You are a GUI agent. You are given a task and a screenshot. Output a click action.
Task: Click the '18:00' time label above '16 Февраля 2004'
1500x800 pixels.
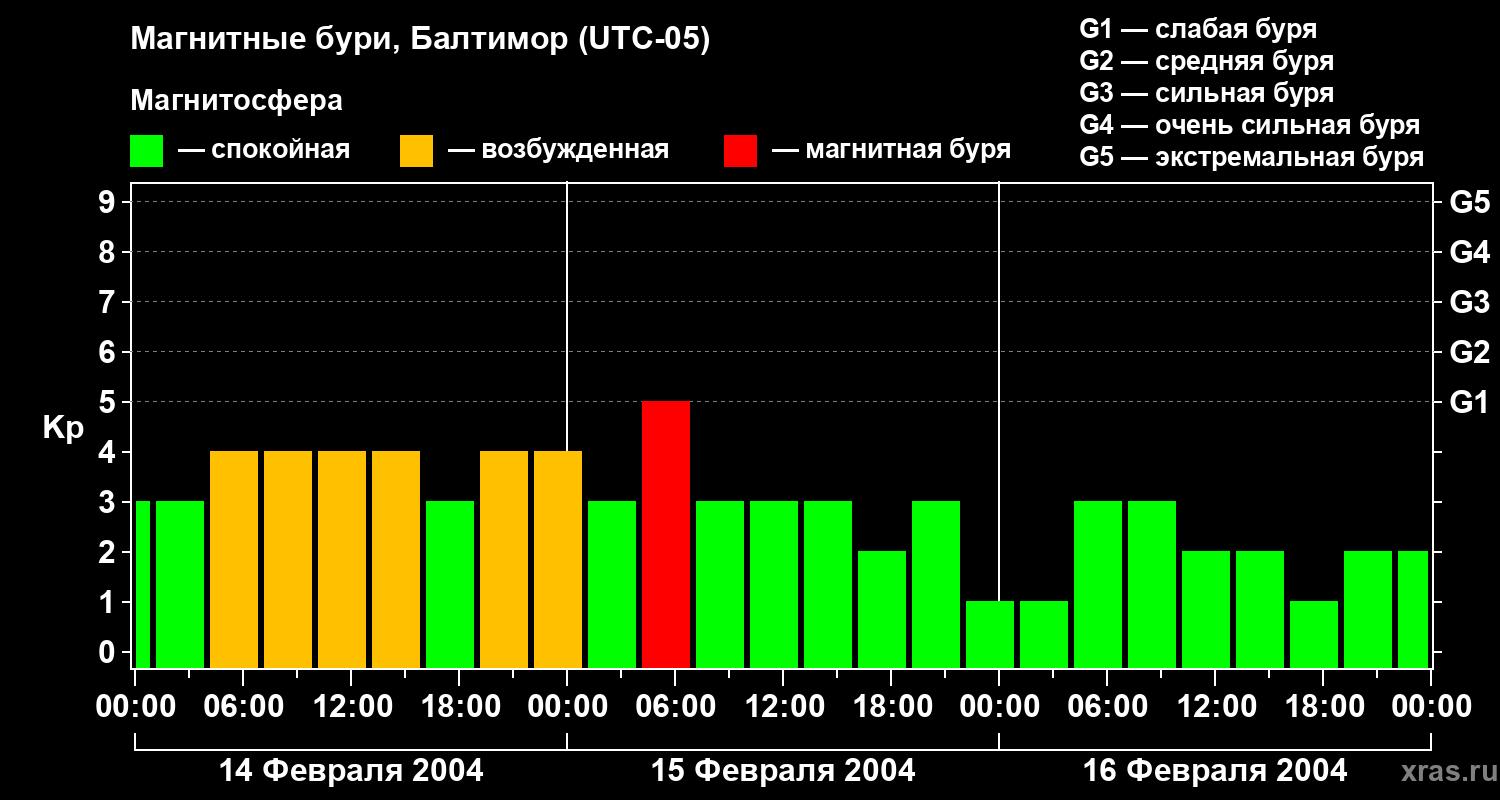1323,707
